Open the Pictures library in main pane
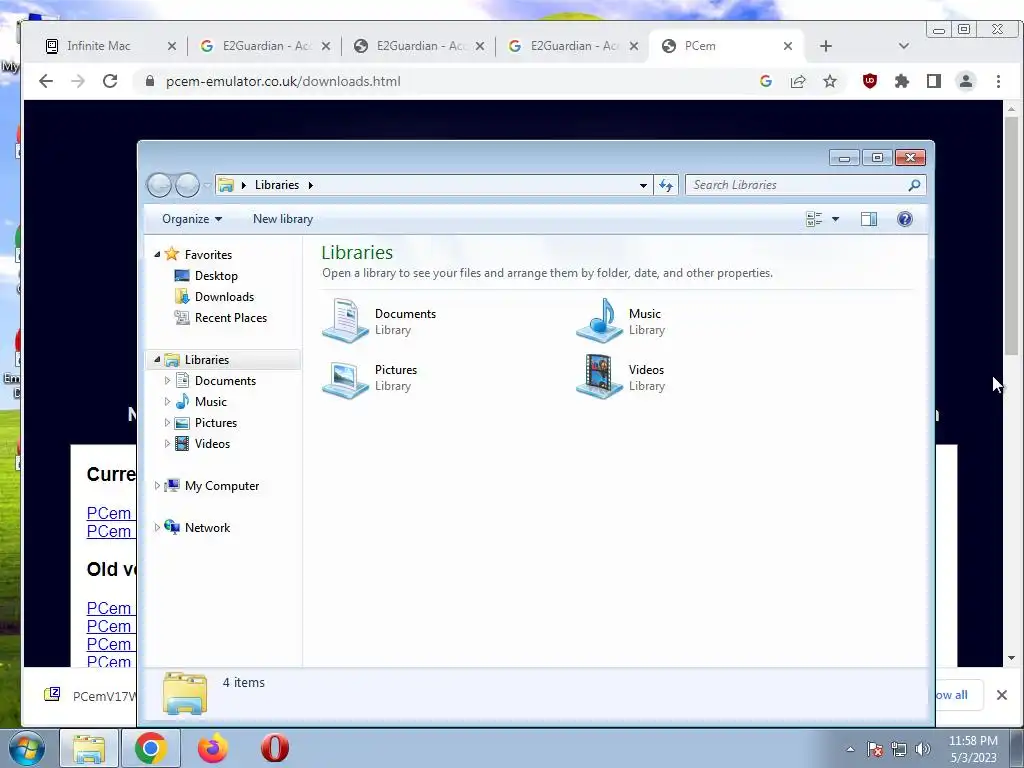The height and width of the screenshot is (768, 1024). (370, 377)
